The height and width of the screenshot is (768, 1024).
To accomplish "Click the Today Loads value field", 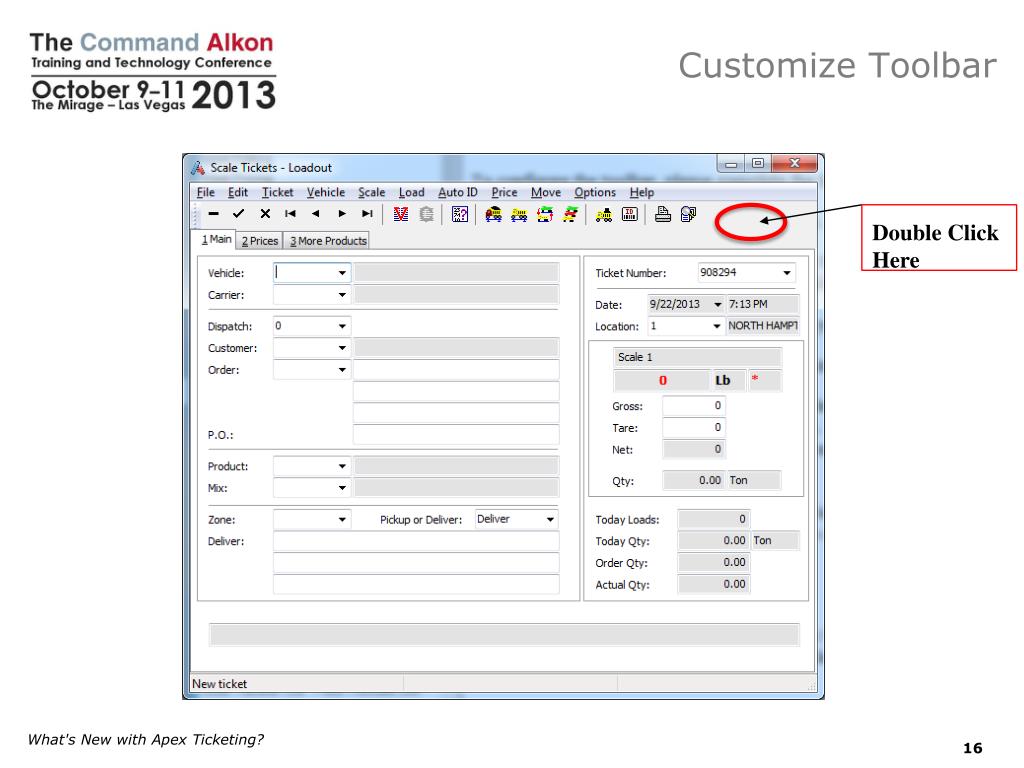I will (x=714, y=519).
